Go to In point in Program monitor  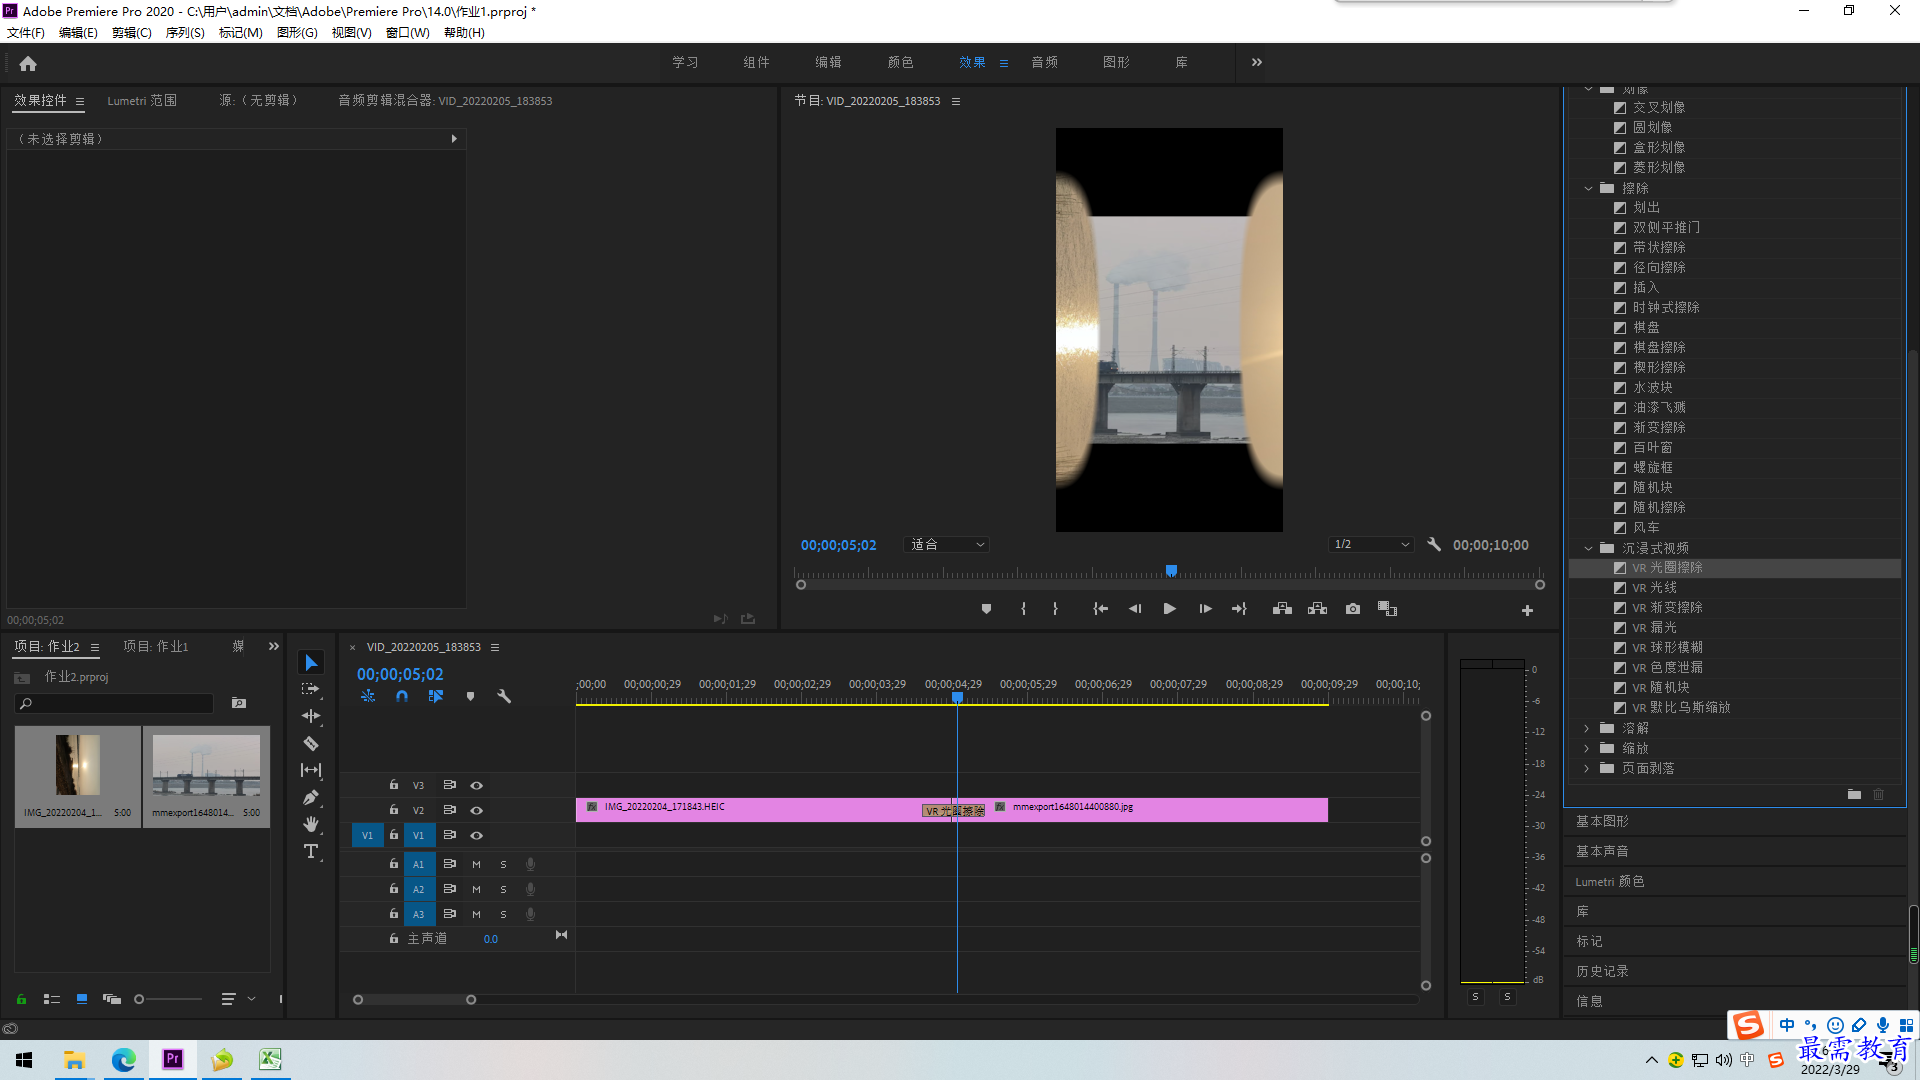click(x=1100, y=609)
